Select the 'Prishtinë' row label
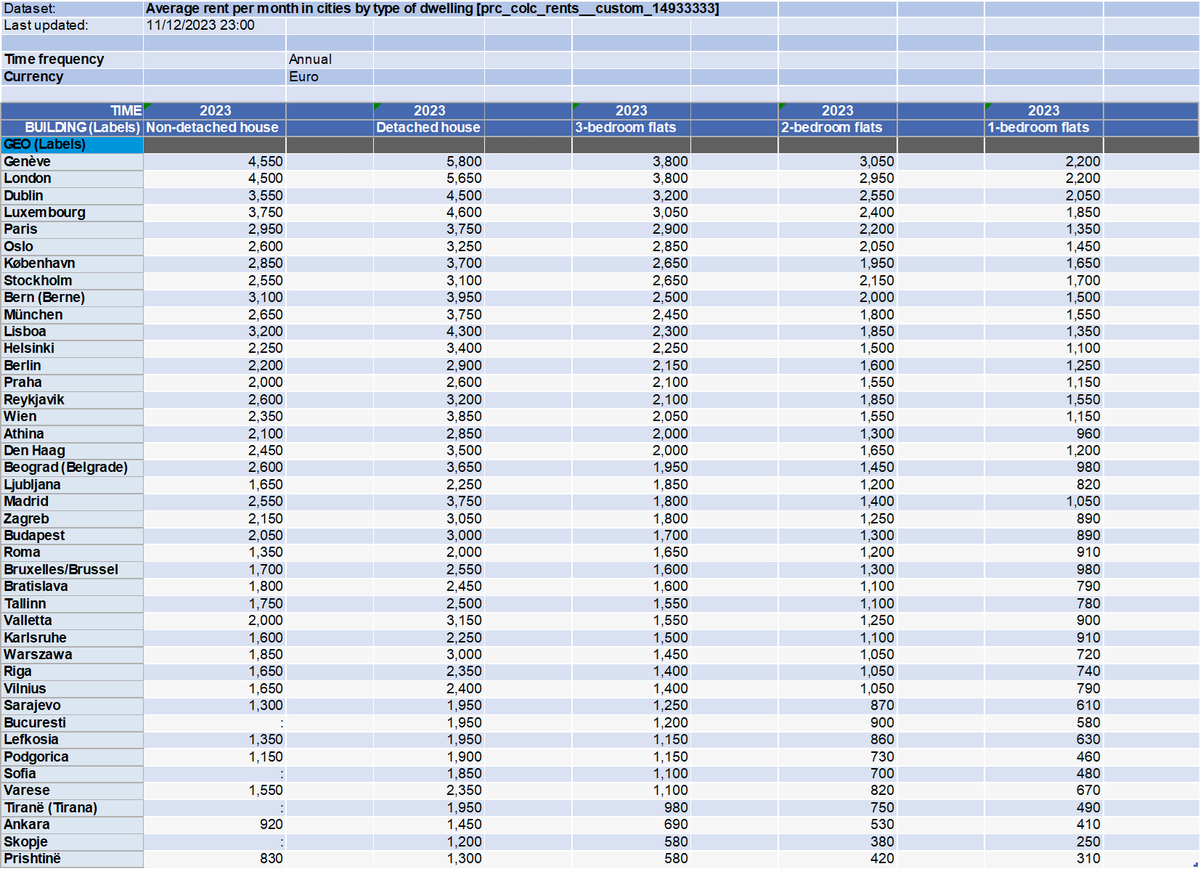Screen dimensions: 1200x869 [x=72, y=858]
